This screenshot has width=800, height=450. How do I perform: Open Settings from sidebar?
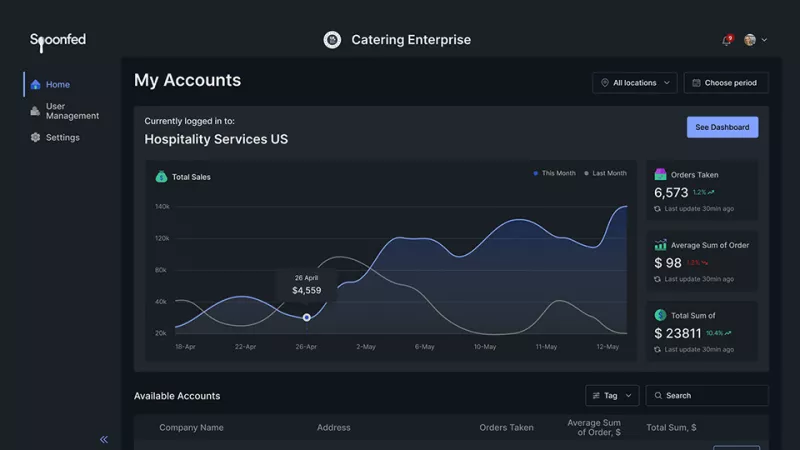coord(62,138)
